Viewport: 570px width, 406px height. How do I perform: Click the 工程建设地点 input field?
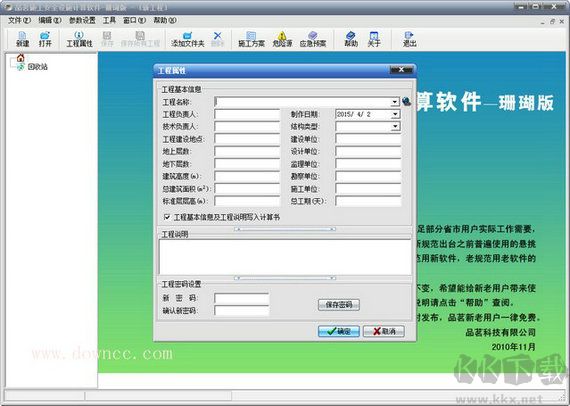tap(247, 139)
